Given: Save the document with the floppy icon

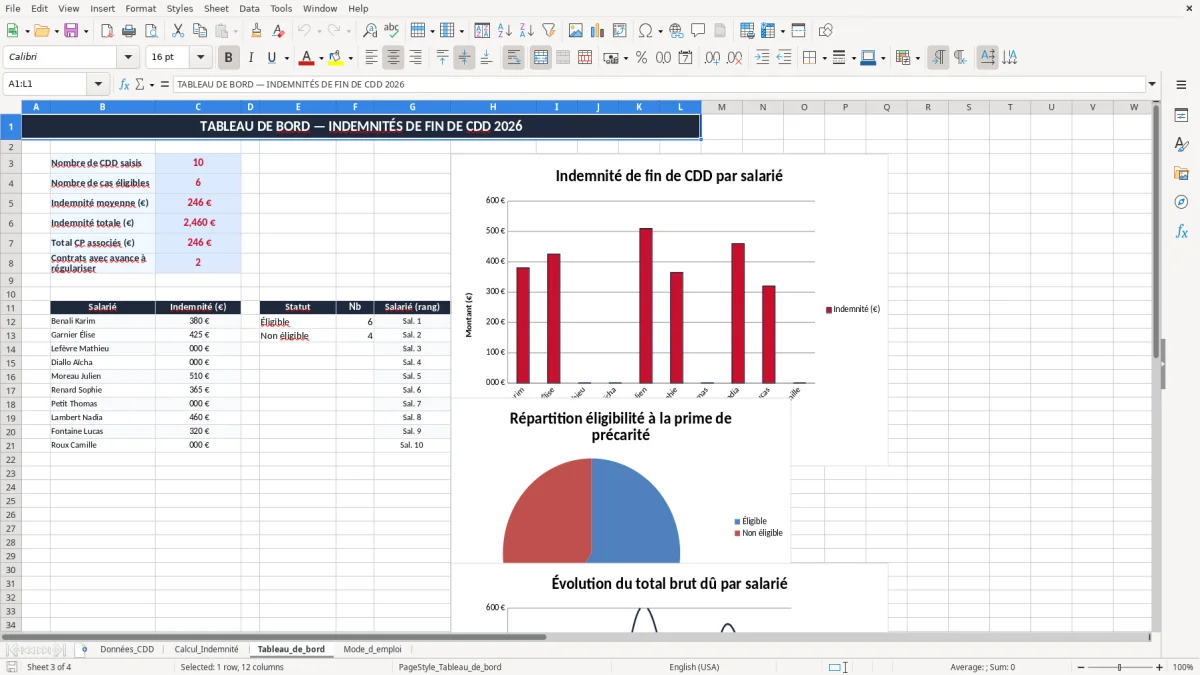Looking at the screenshot, I should (x=71, y=31).
